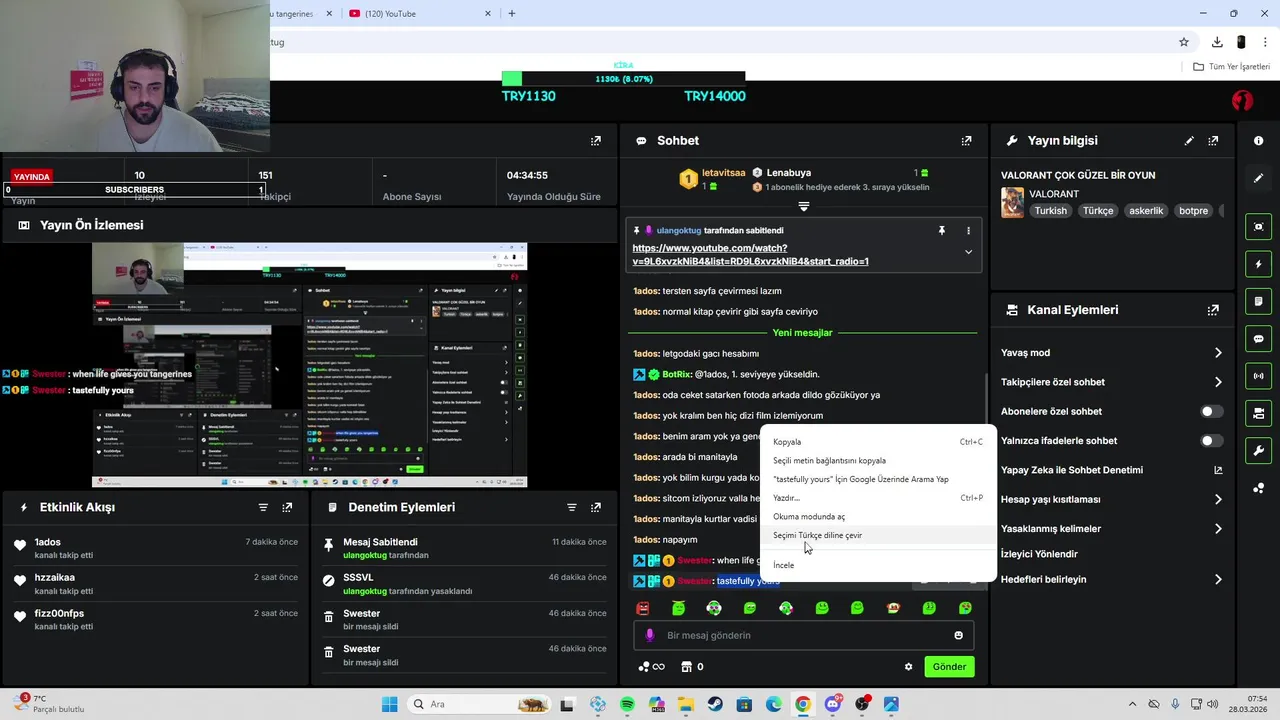Toggle the broadcast signal icon in the sidebar

coord(1258,376)
